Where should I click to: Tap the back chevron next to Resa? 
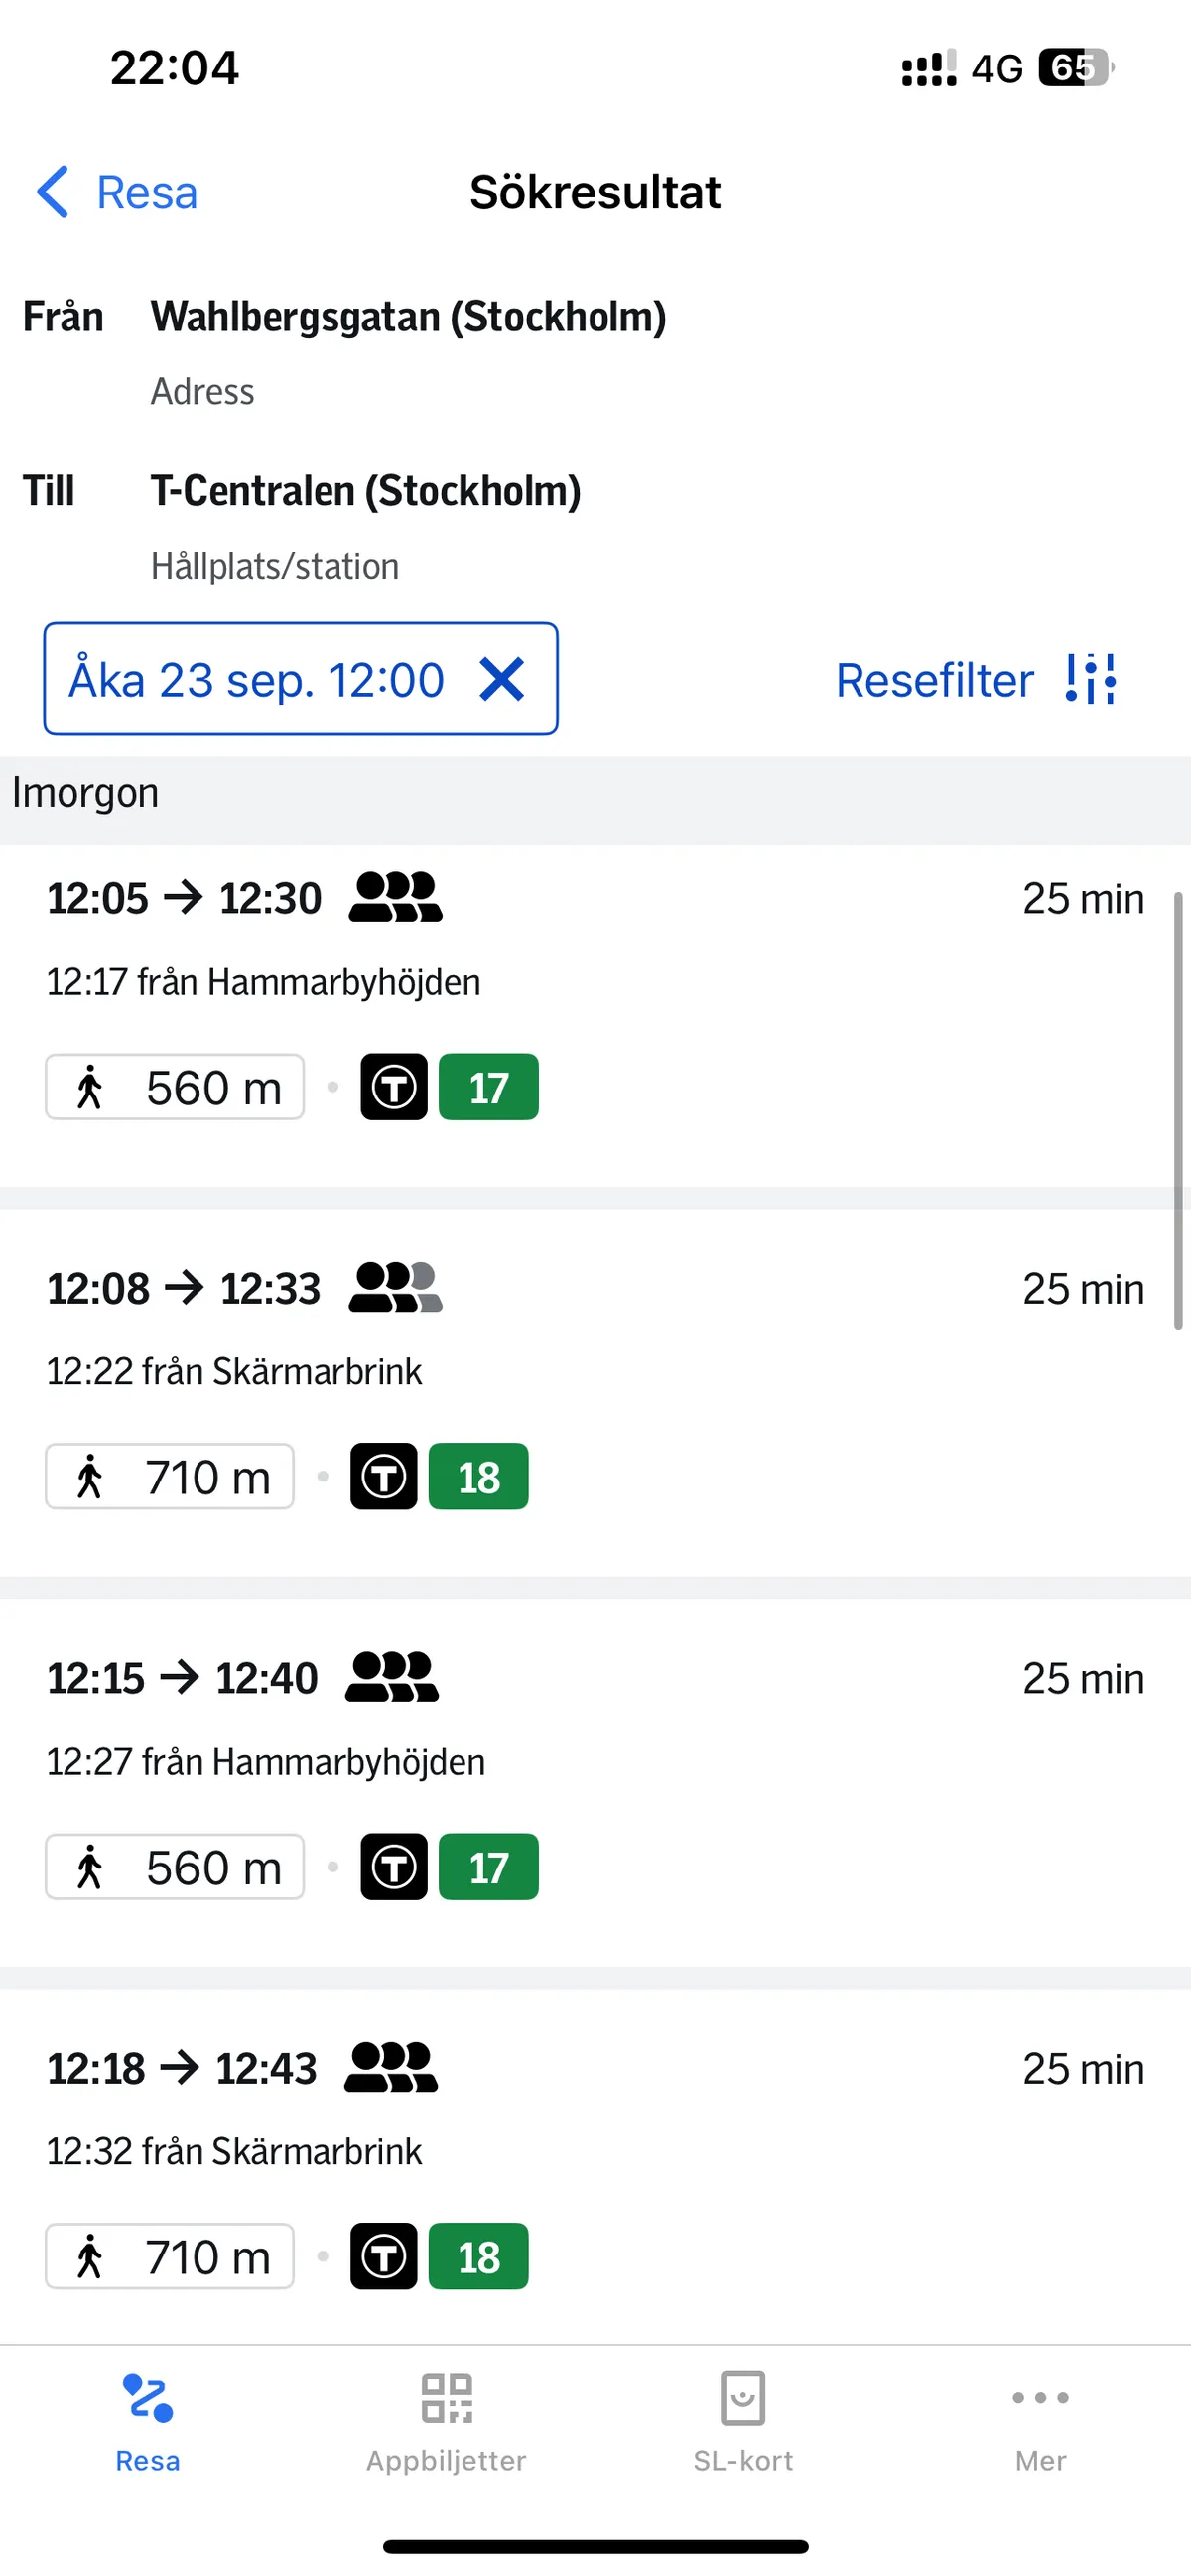pos(54,191)
